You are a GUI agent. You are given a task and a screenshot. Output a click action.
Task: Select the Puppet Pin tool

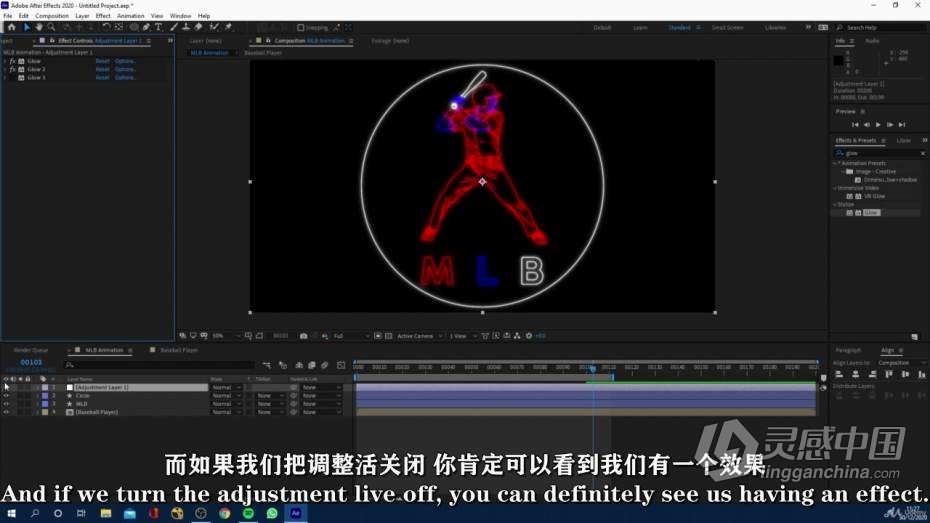[x=228, y=27]
